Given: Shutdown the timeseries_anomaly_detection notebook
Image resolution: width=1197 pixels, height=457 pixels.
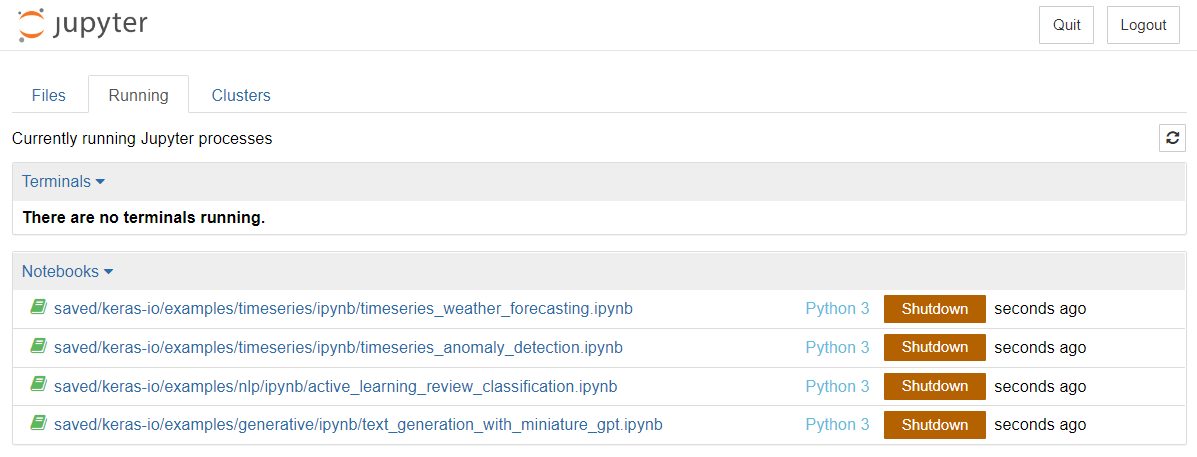Looking at the screenshot, I should pos(935,347).
